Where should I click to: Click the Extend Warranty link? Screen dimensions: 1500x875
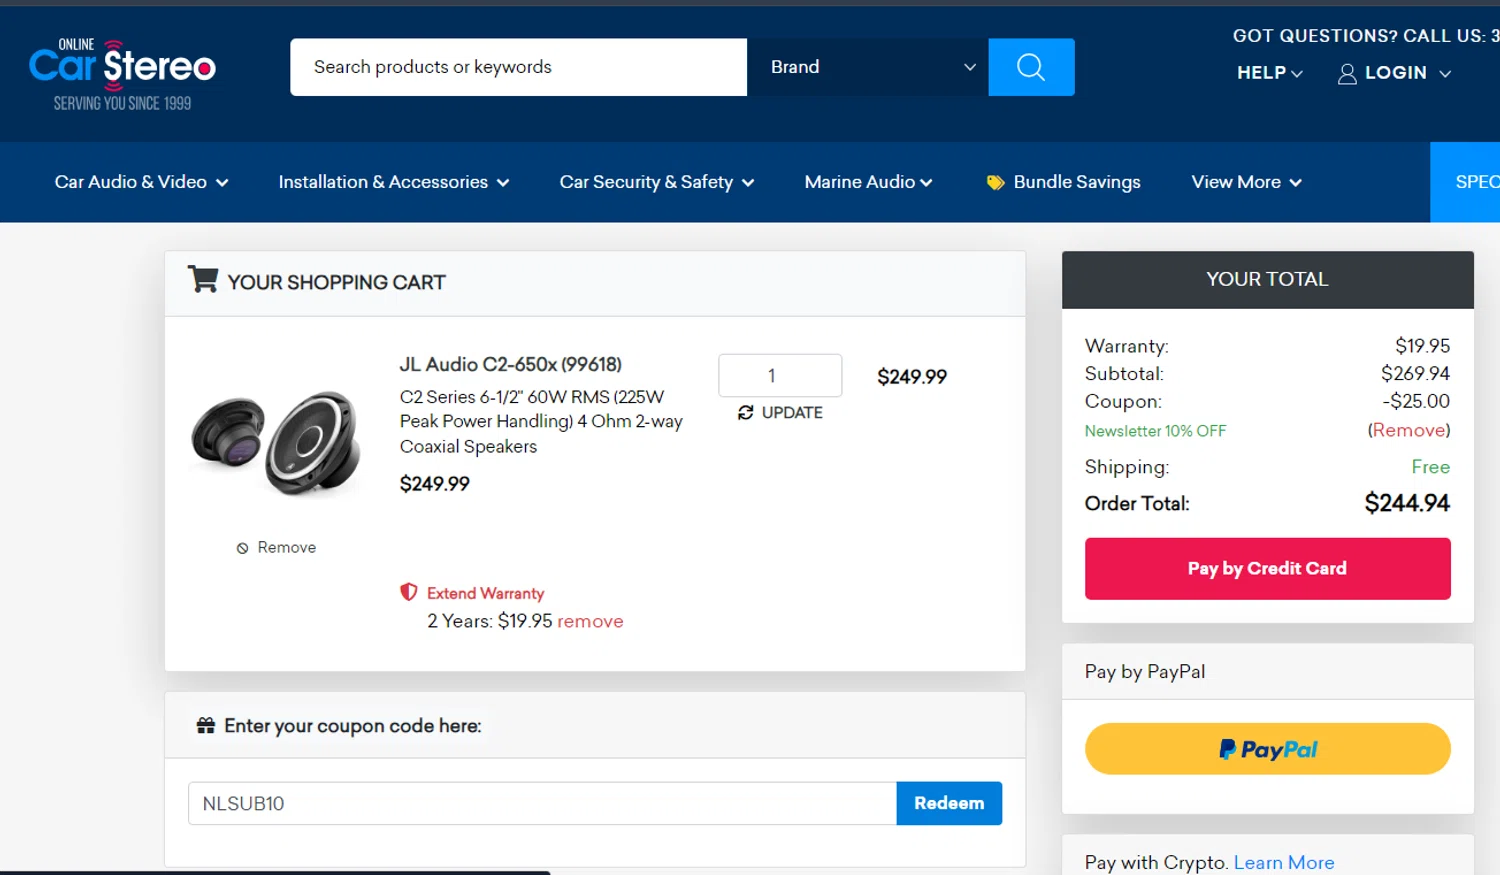pyautogui.click(x=485, y=593)
